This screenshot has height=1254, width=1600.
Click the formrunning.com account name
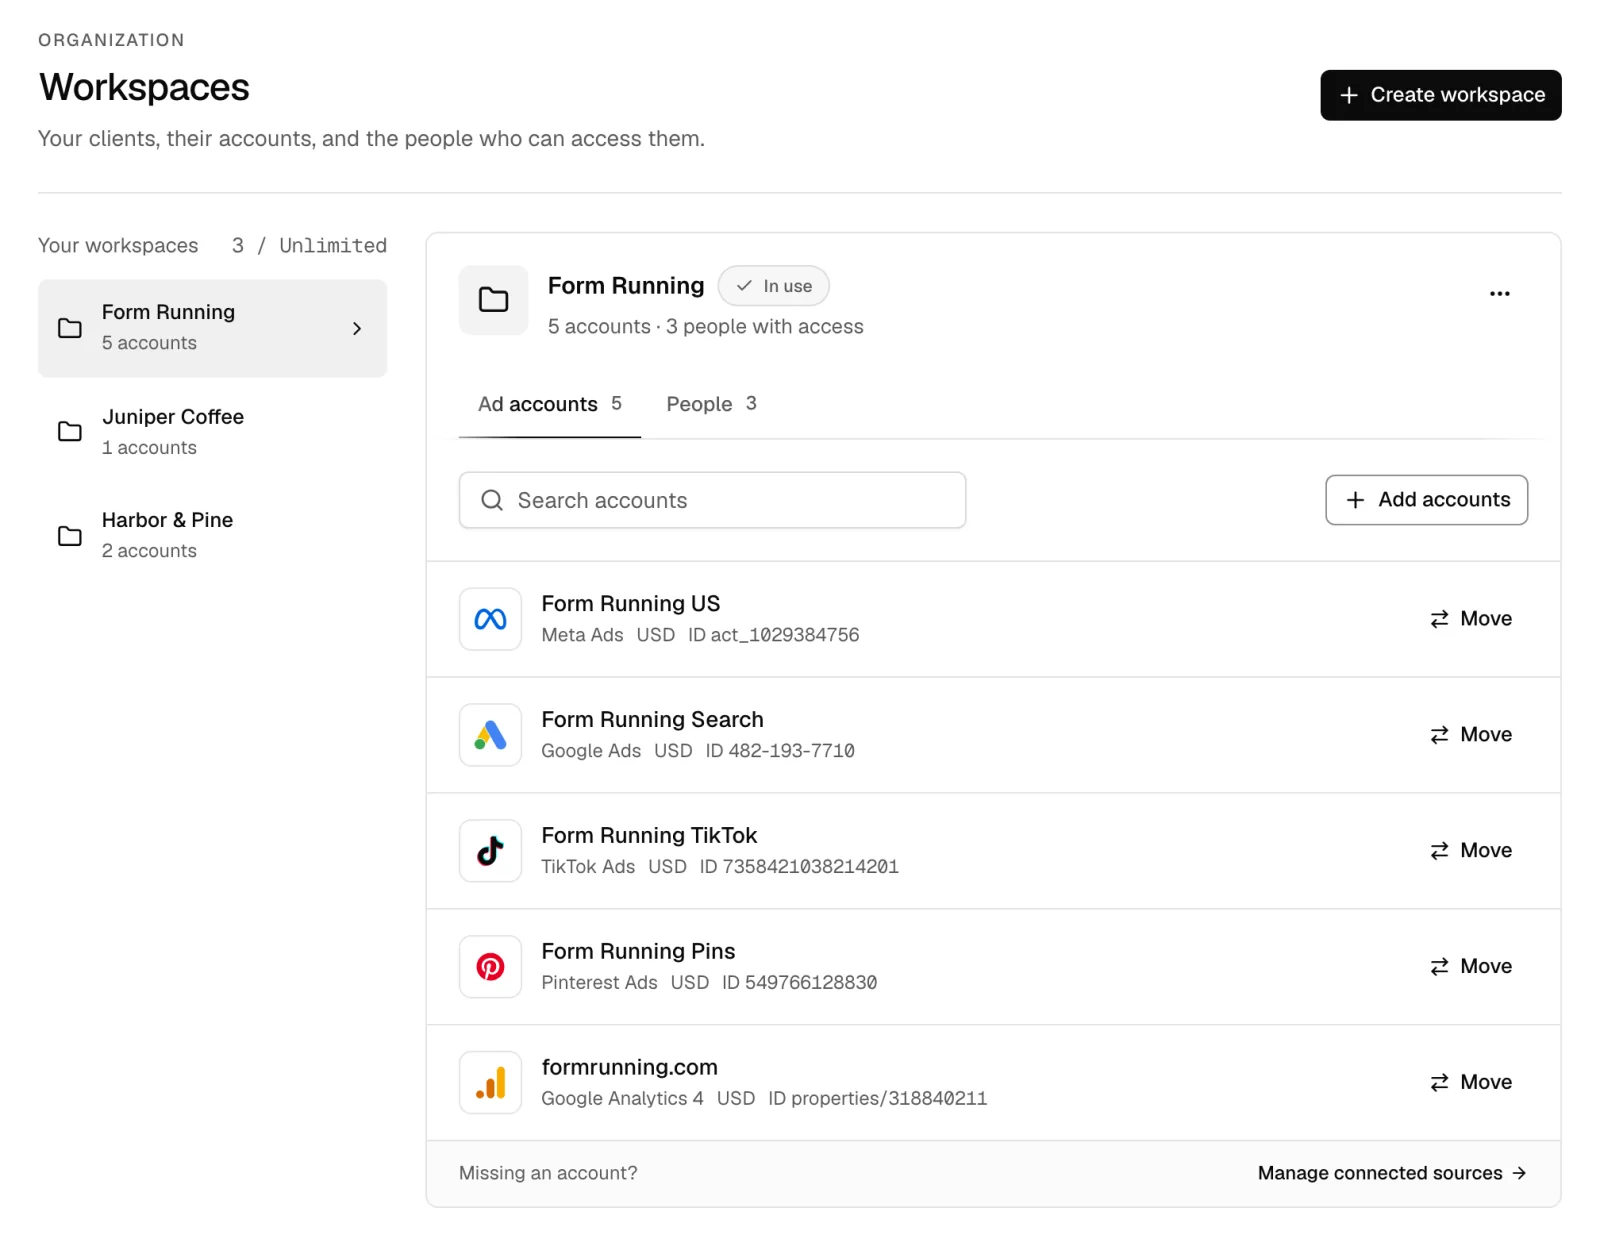[x=630, y=1068]
